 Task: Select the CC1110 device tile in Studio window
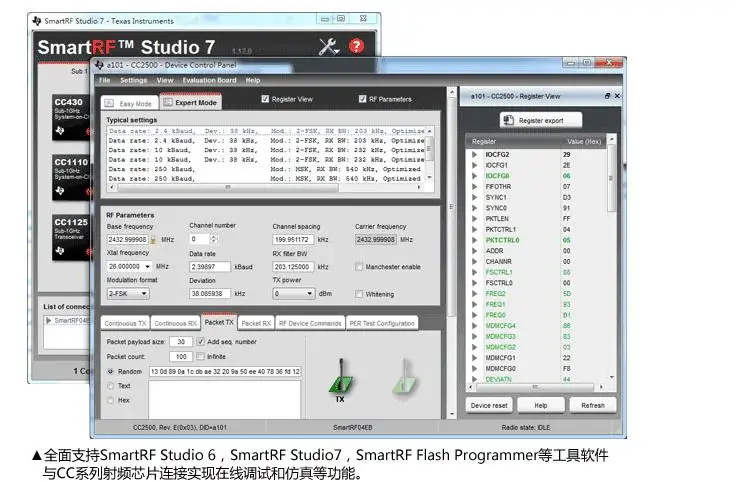[x=71, y=178]
